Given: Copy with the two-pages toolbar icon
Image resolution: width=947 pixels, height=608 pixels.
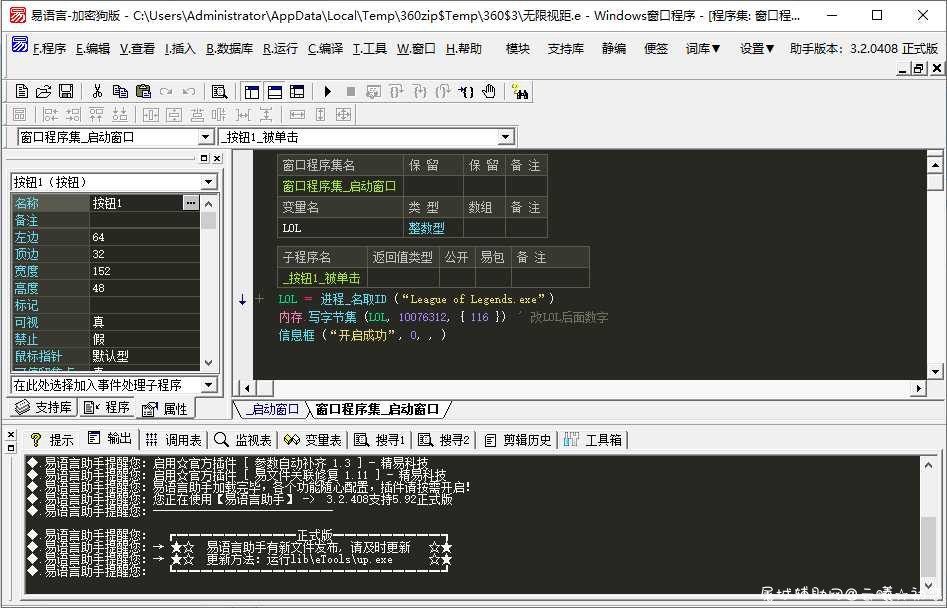Looking at the screenshot, I should coord(120,92).
